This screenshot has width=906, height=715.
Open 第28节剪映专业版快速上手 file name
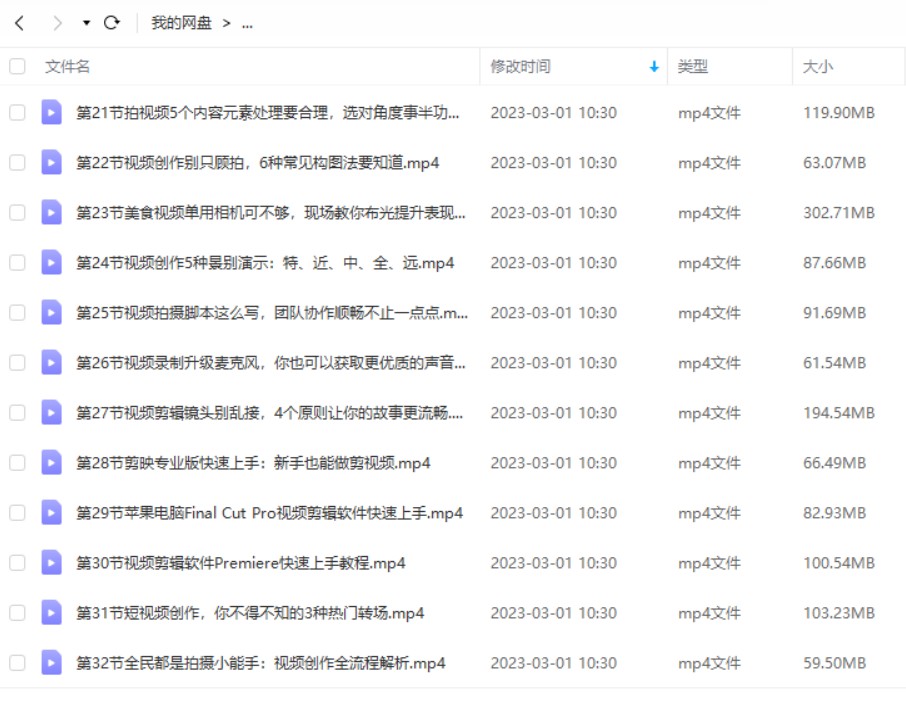coord(253,463)
